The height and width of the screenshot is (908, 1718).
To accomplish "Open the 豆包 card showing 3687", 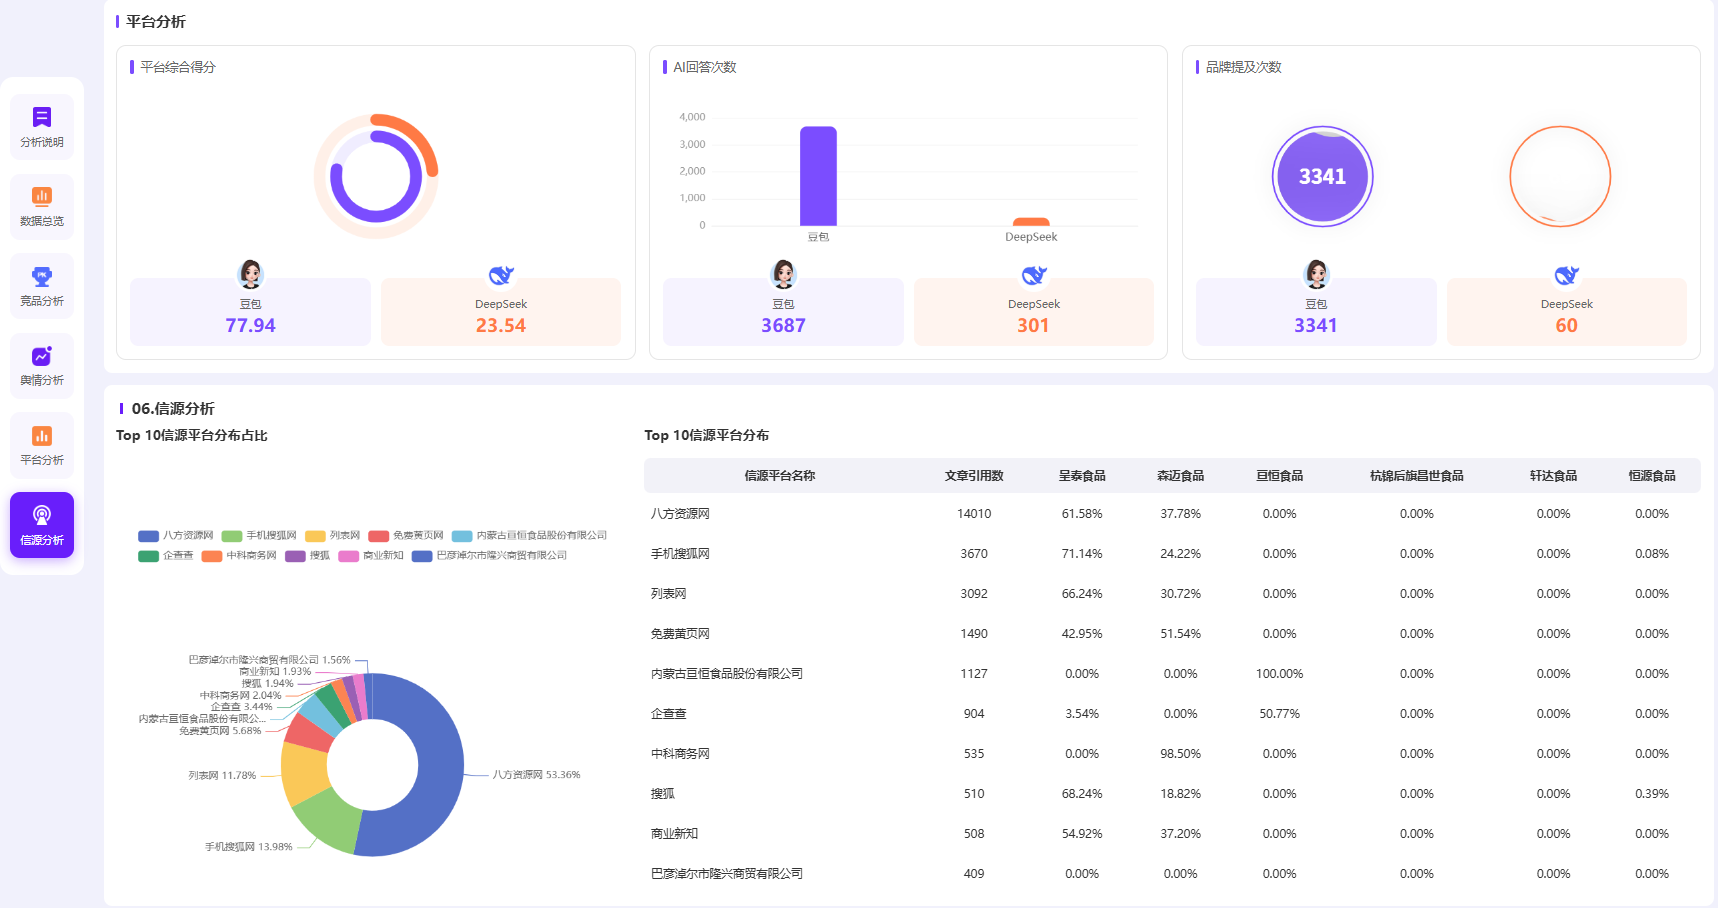I will [783, 312].
